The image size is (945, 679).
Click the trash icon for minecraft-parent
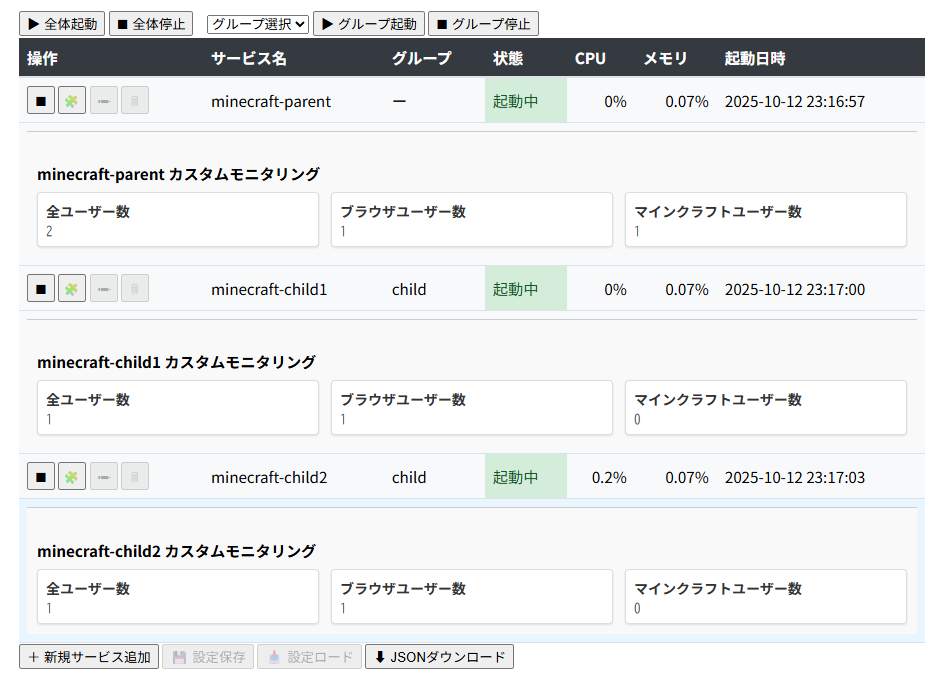(x=134, y=100)
